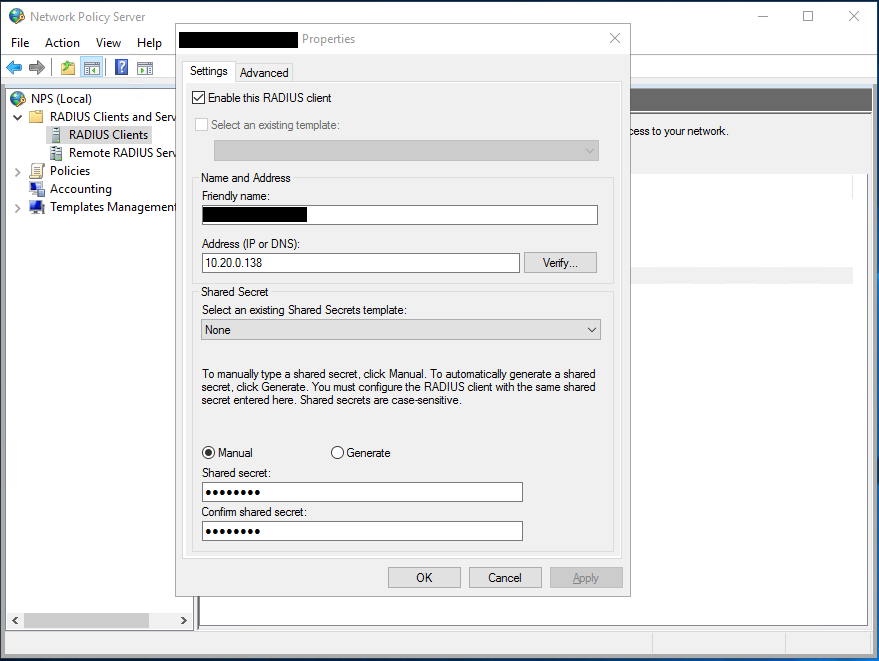Expand the Templates Management node
The width and height of the screenshot is (879, 661).
pos(17,206)
